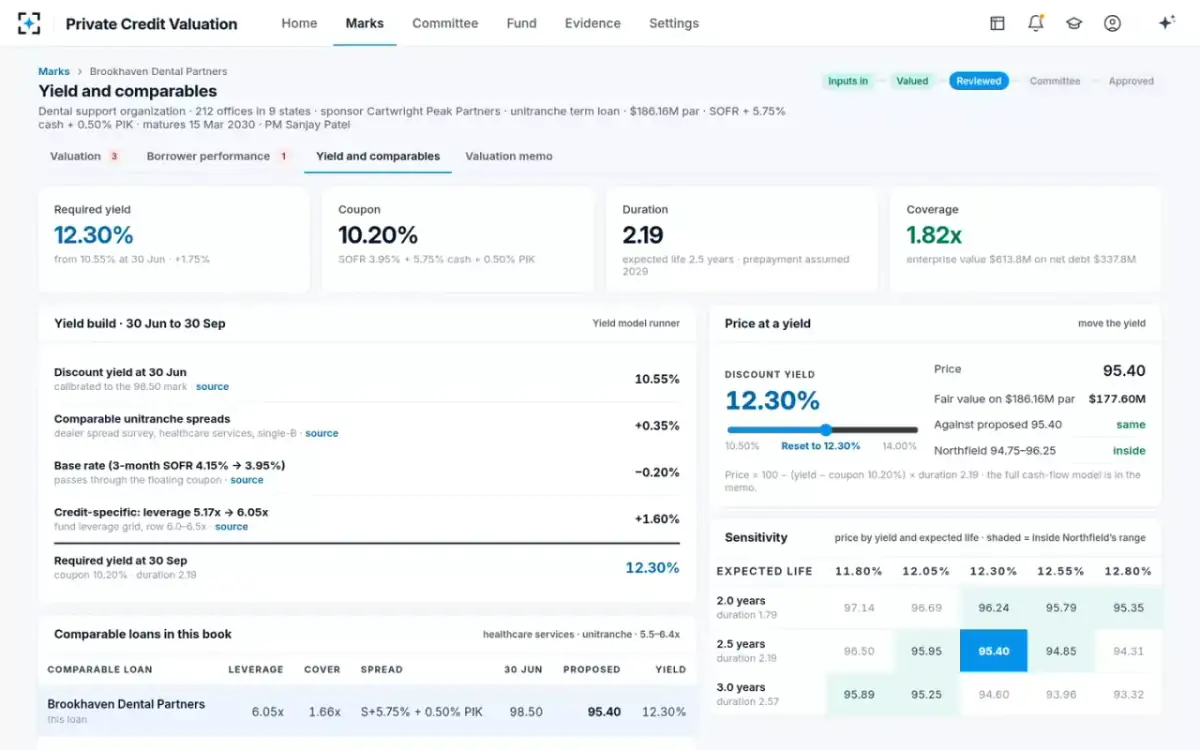Click the Private Credit Valuation logo icon

tap(29, 23)
